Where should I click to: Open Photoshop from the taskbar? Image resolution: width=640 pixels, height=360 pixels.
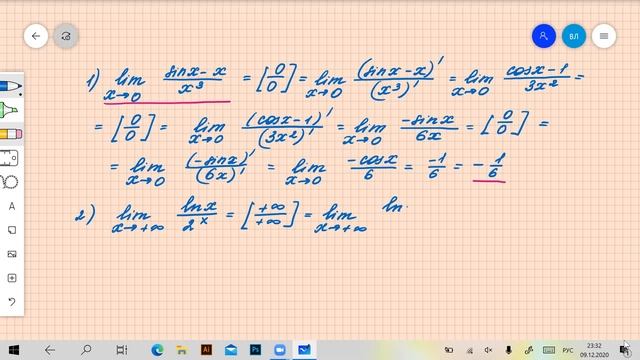coord(256,350)
